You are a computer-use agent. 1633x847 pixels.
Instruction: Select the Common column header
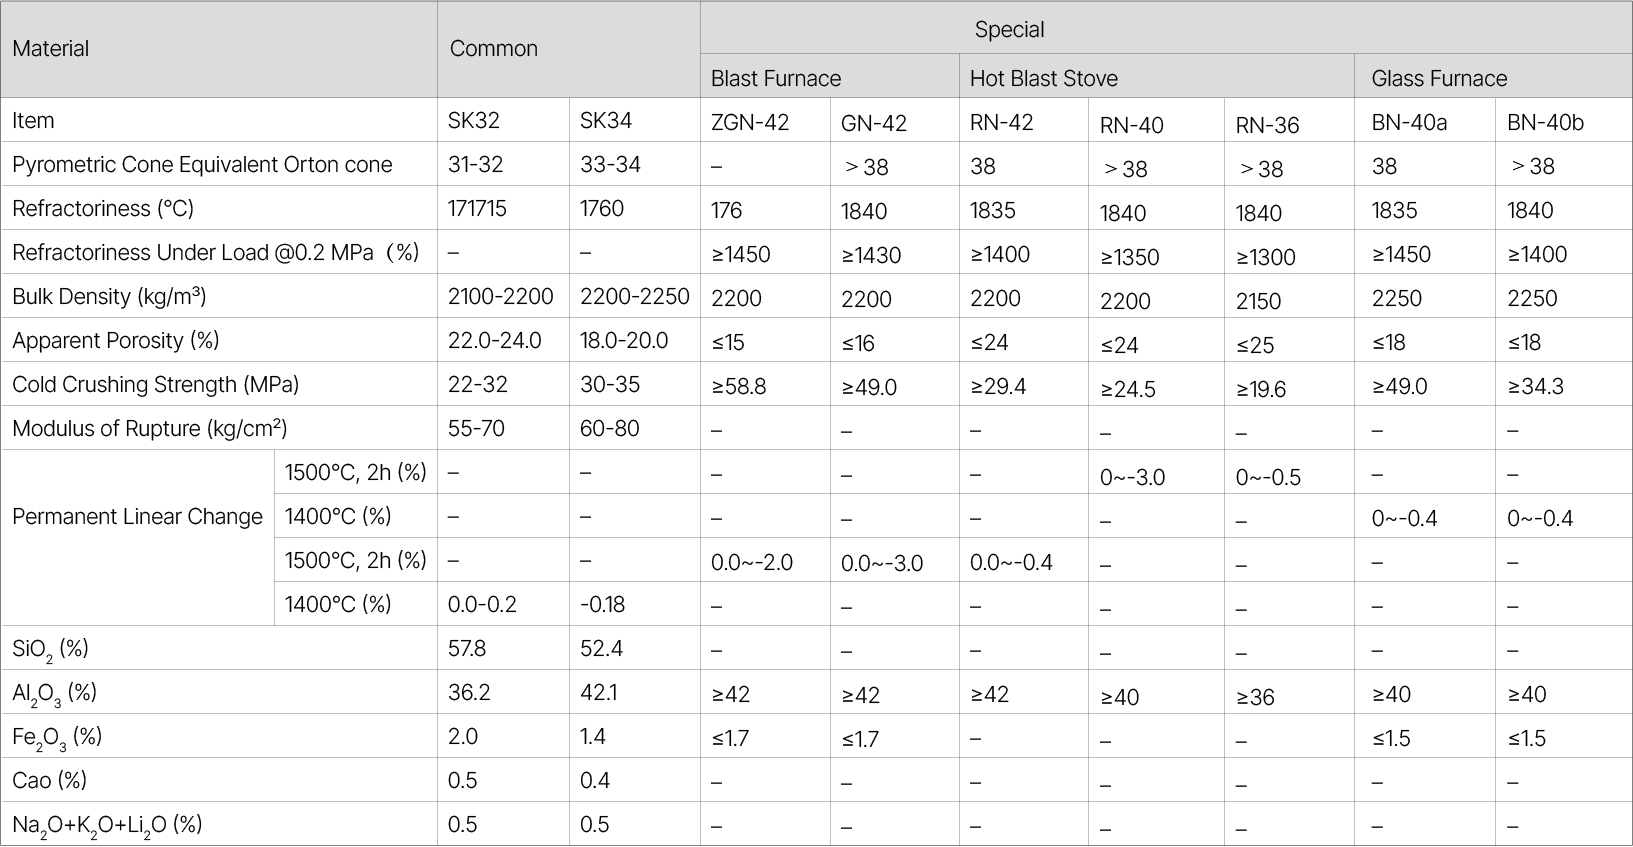coord(494,49)
